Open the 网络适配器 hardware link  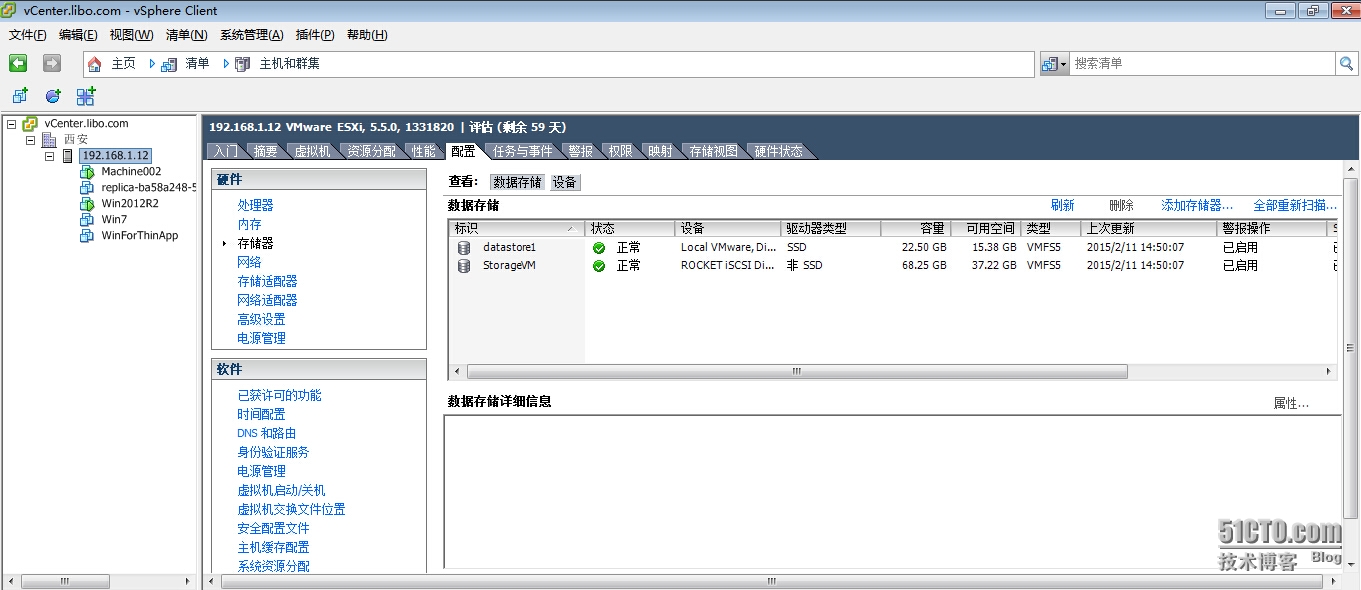267,300
